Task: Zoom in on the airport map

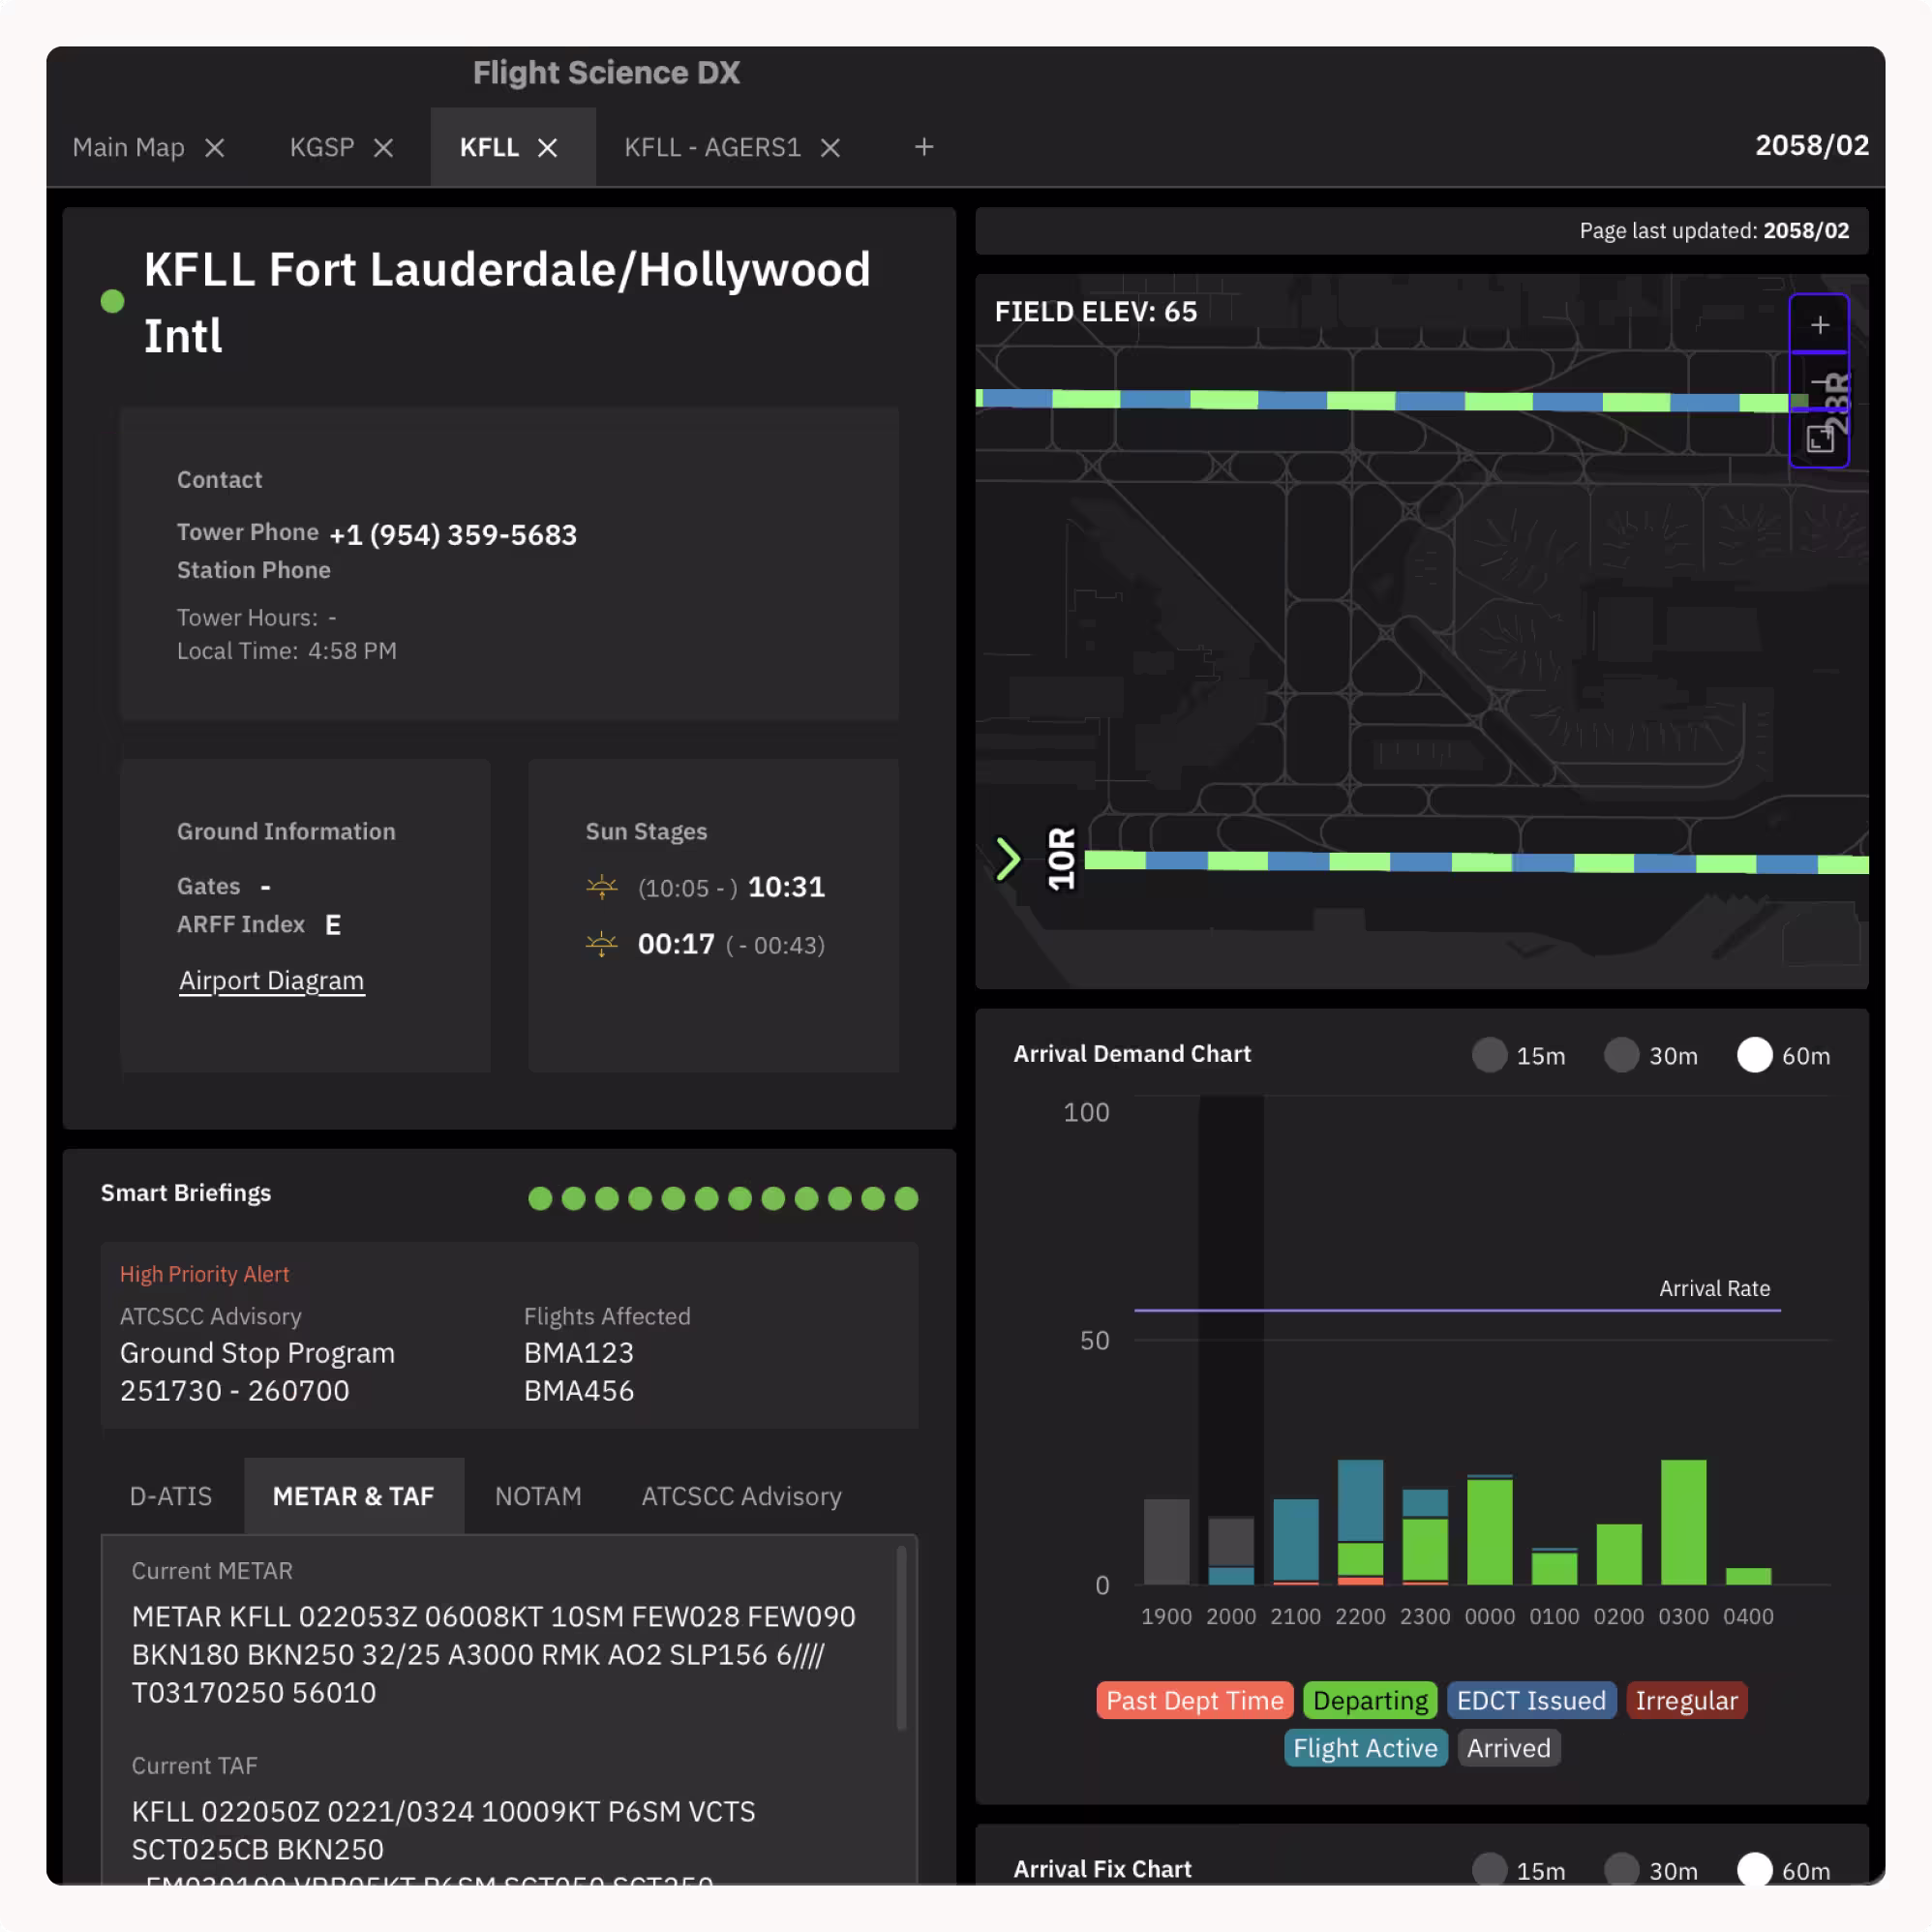Action: coord(1819,325)
